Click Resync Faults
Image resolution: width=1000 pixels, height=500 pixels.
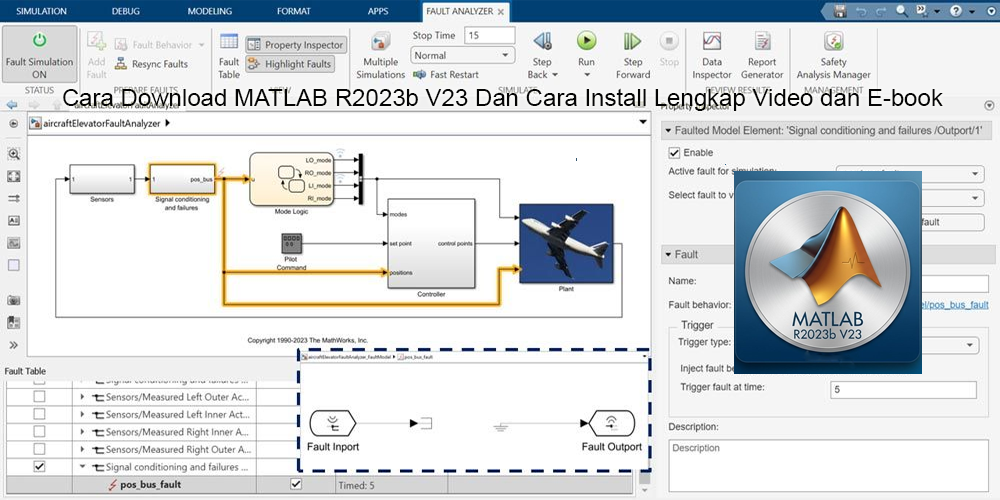(x=152, y=64)
